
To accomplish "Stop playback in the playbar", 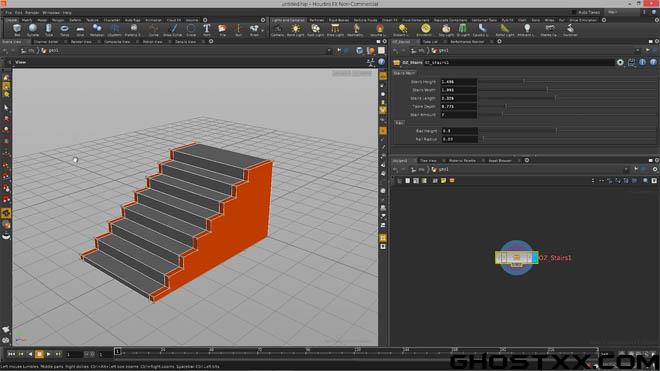I will click(x=39, y=355).
